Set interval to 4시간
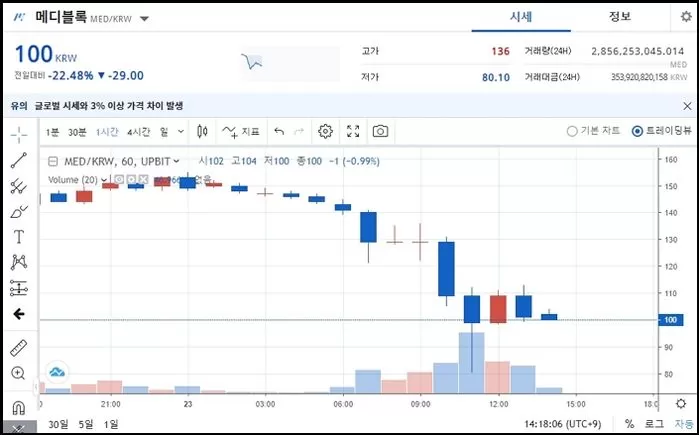 click(x=139, y=132)
